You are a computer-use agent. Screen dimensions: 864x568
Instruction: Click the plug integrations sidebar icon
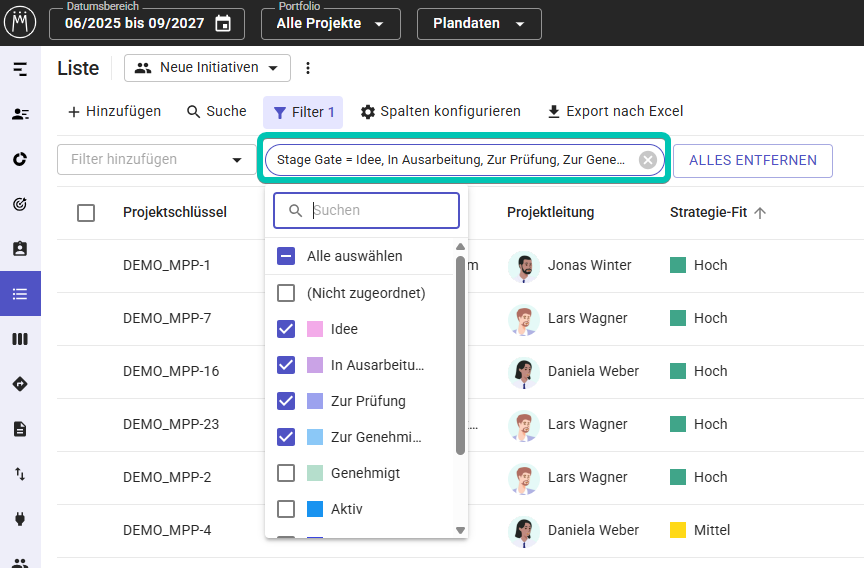click(20, 519)
